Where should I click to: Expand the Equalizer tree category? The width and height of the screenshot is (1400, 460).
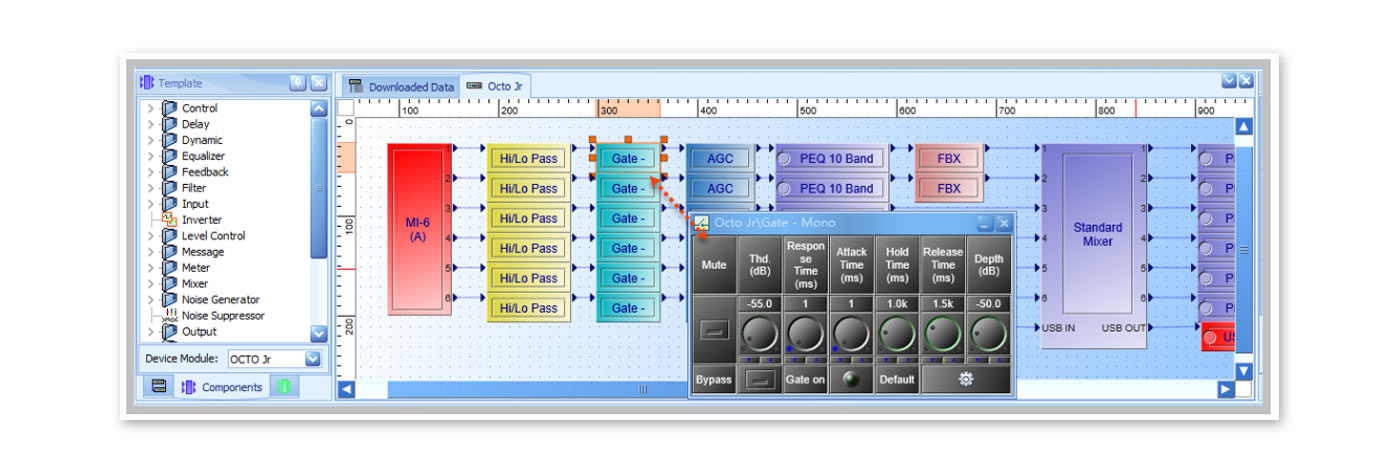(151, 156)
